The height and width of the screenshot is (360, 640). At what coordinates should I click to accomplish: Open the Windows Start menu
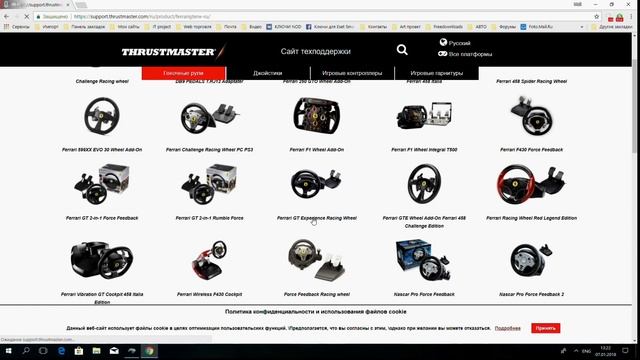(8, 351)
